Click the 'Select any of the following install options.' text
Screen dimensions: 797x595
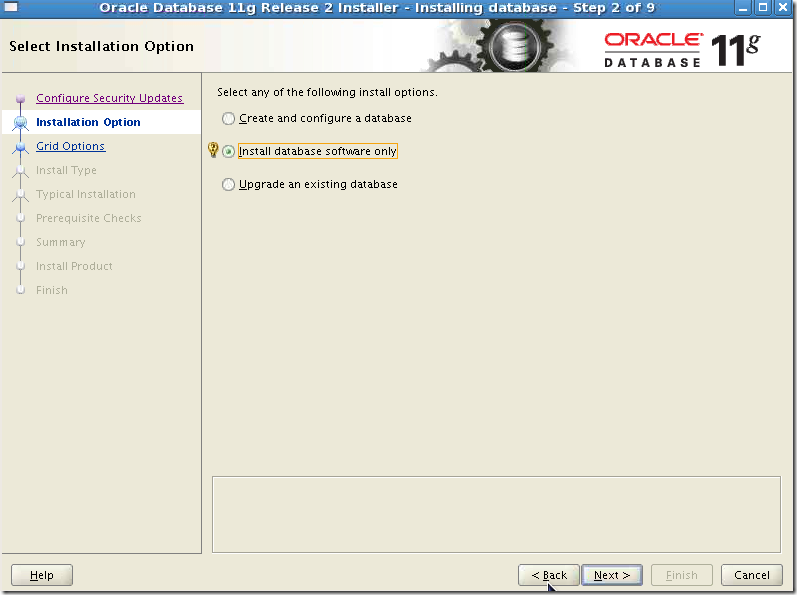click(x=327, y=92)
